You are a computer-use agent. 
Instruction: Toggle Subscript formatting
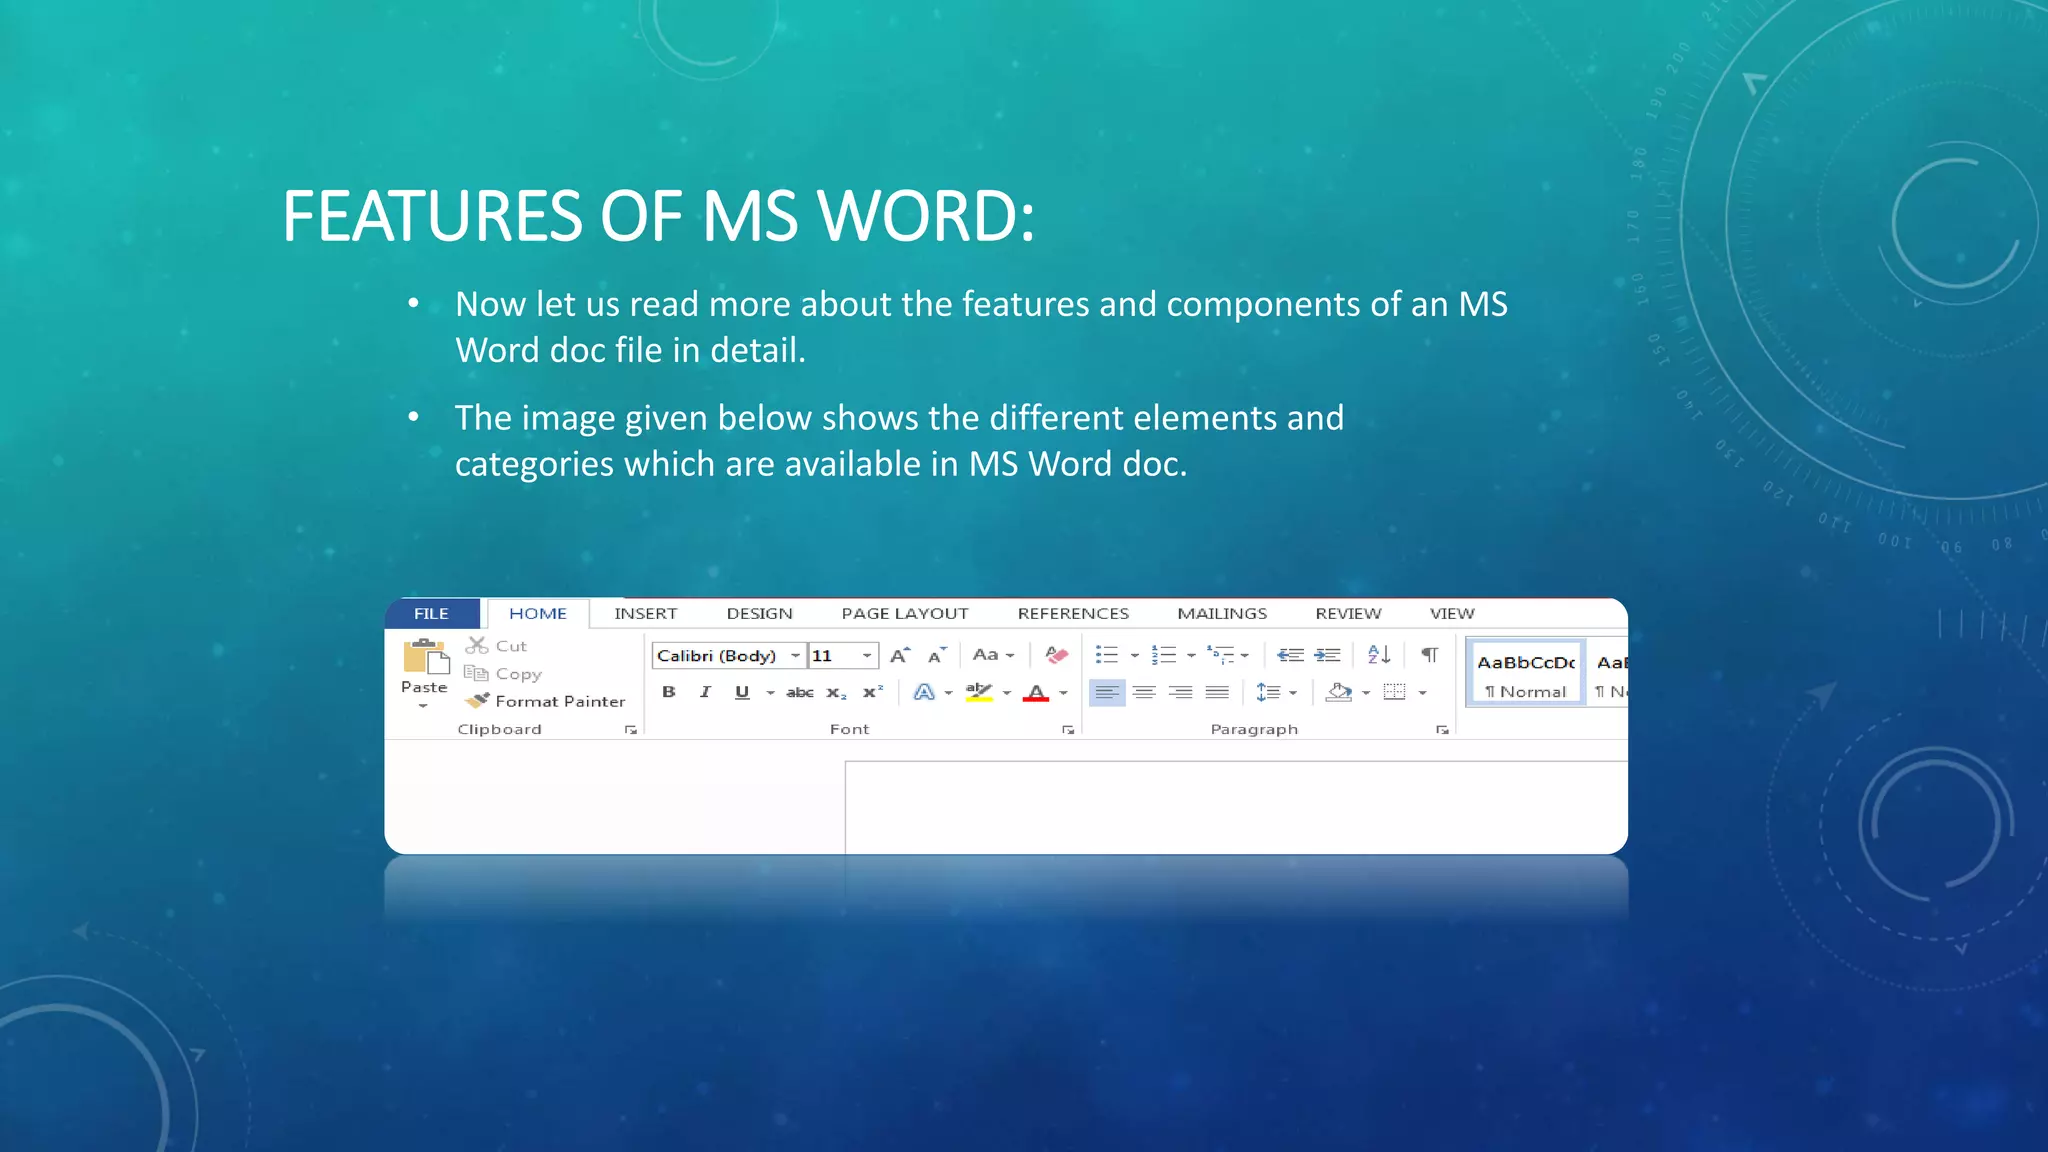(x=837, y=693)
